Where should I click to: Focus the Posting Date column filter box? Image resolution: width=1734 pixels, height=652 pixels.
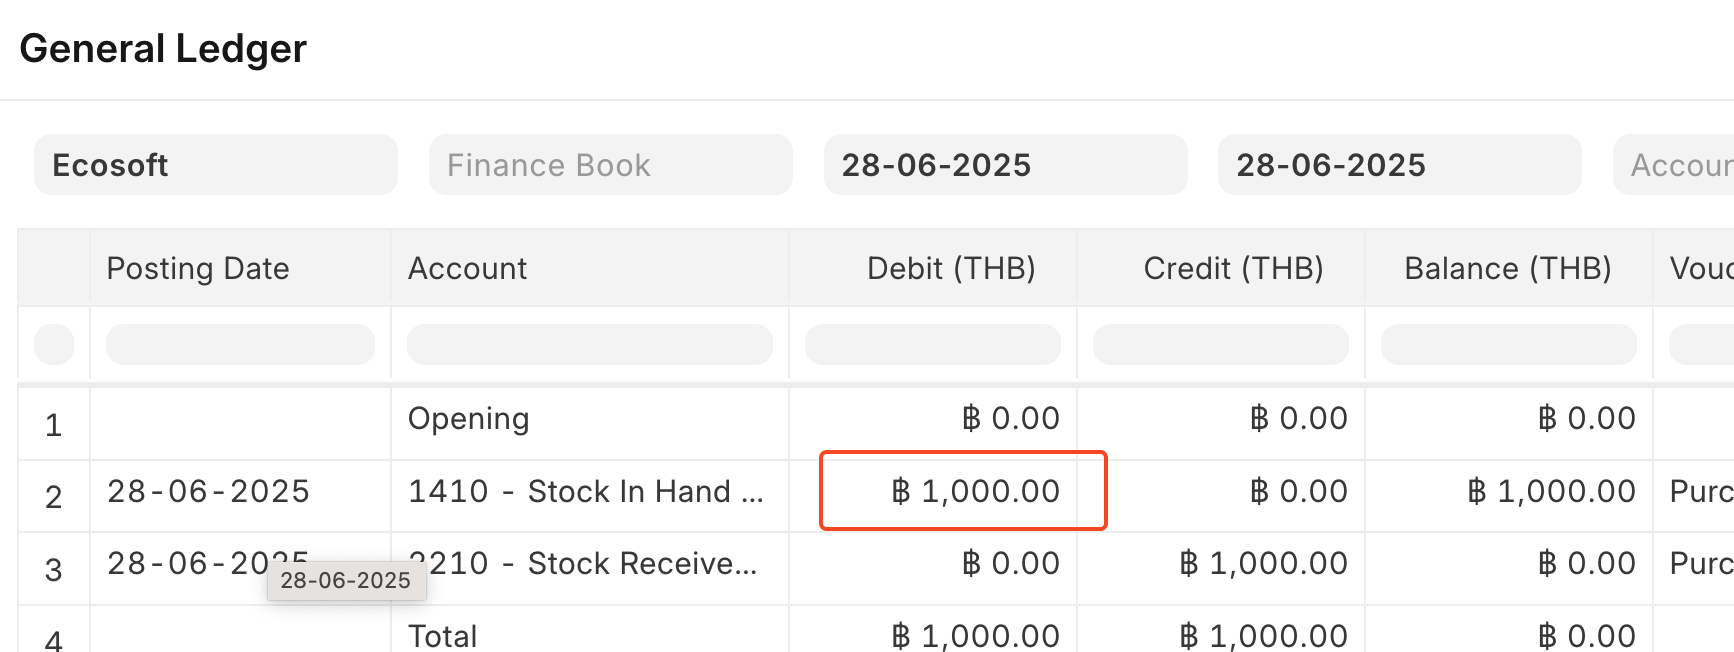(240, 344)
